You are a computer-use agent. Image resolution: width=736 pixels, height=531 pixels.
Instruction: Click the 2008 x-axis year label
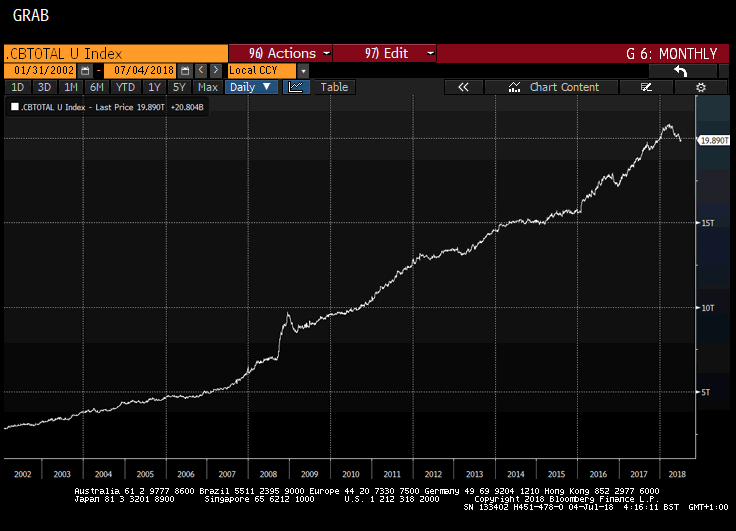click(268, 474)
